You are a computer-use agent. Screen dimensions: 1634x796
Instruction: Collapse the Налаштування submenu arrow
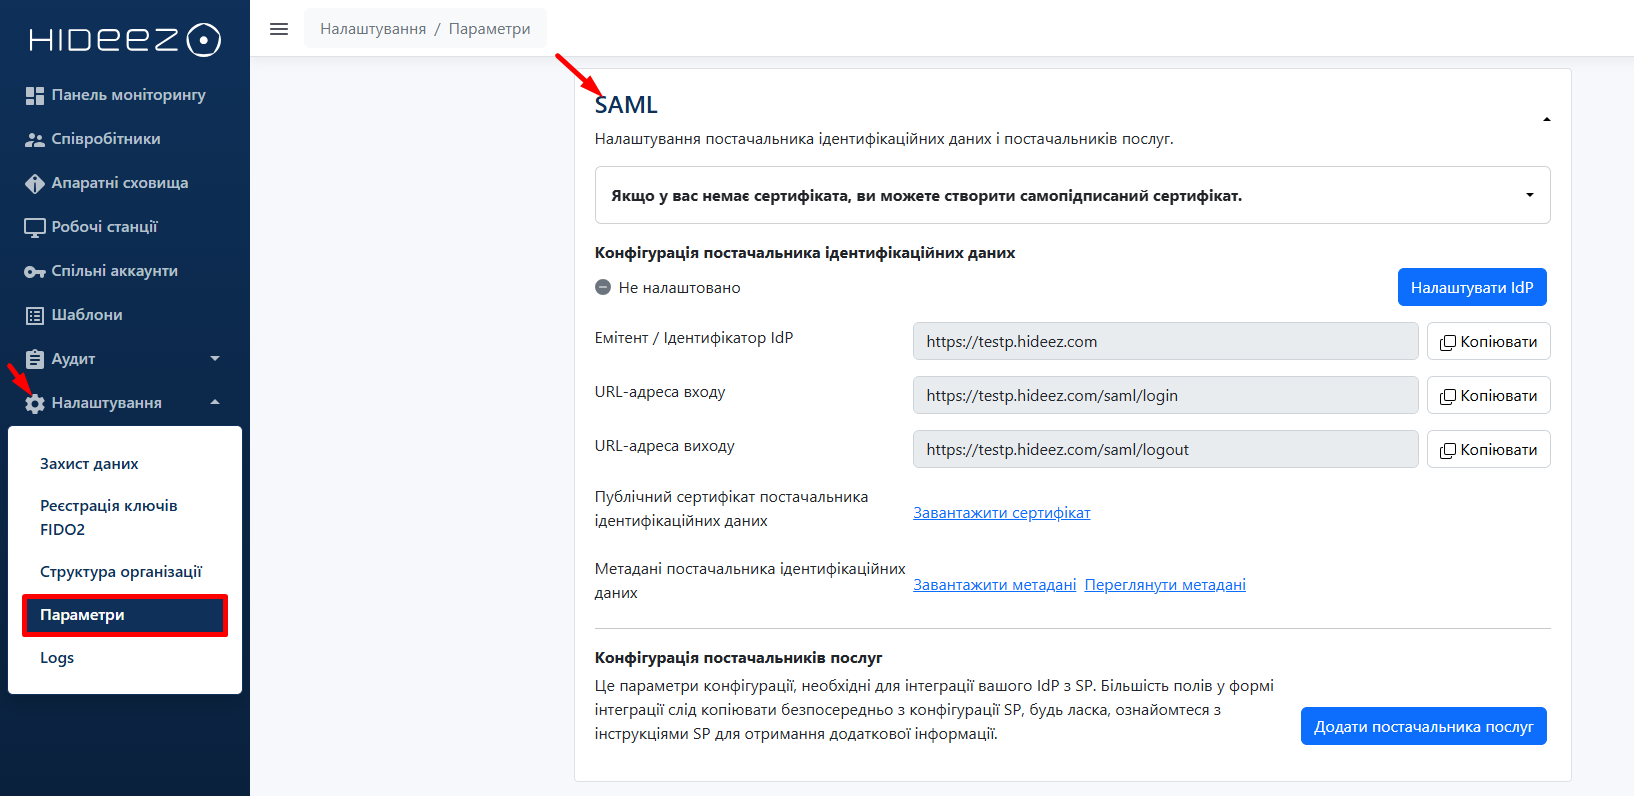pyautogui.click(x=215, y=403)
